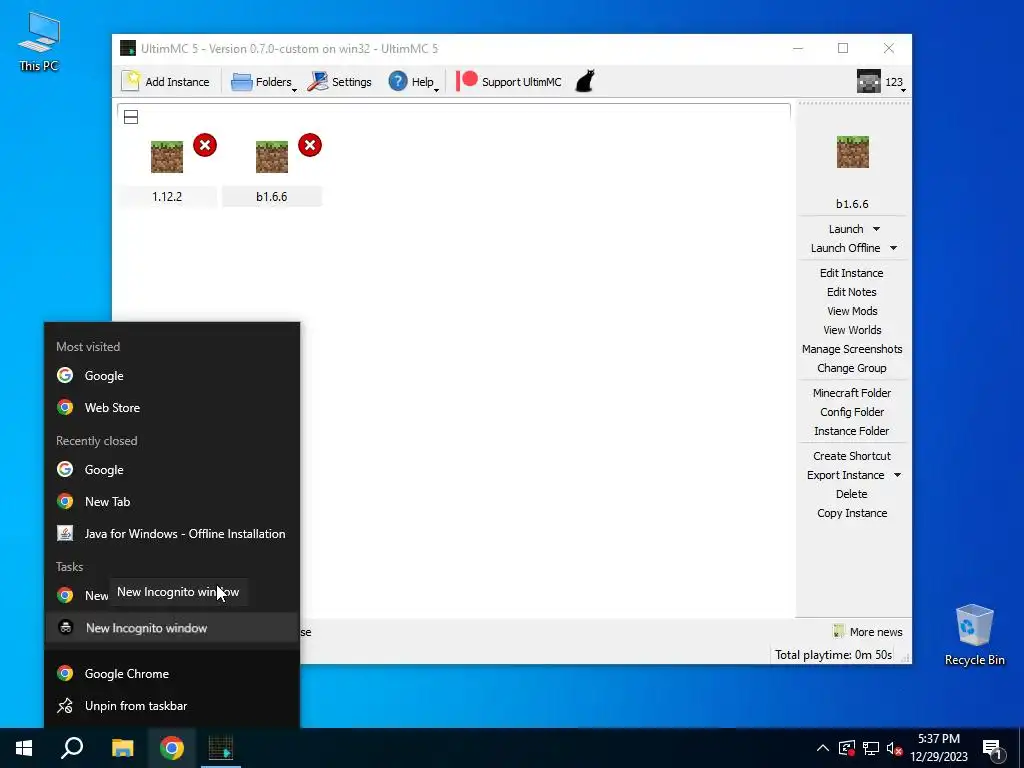Select the 1.12.2 instance grass block
Image resolution: width=1024 pixels, height=768 pixels.
(167, 157)
